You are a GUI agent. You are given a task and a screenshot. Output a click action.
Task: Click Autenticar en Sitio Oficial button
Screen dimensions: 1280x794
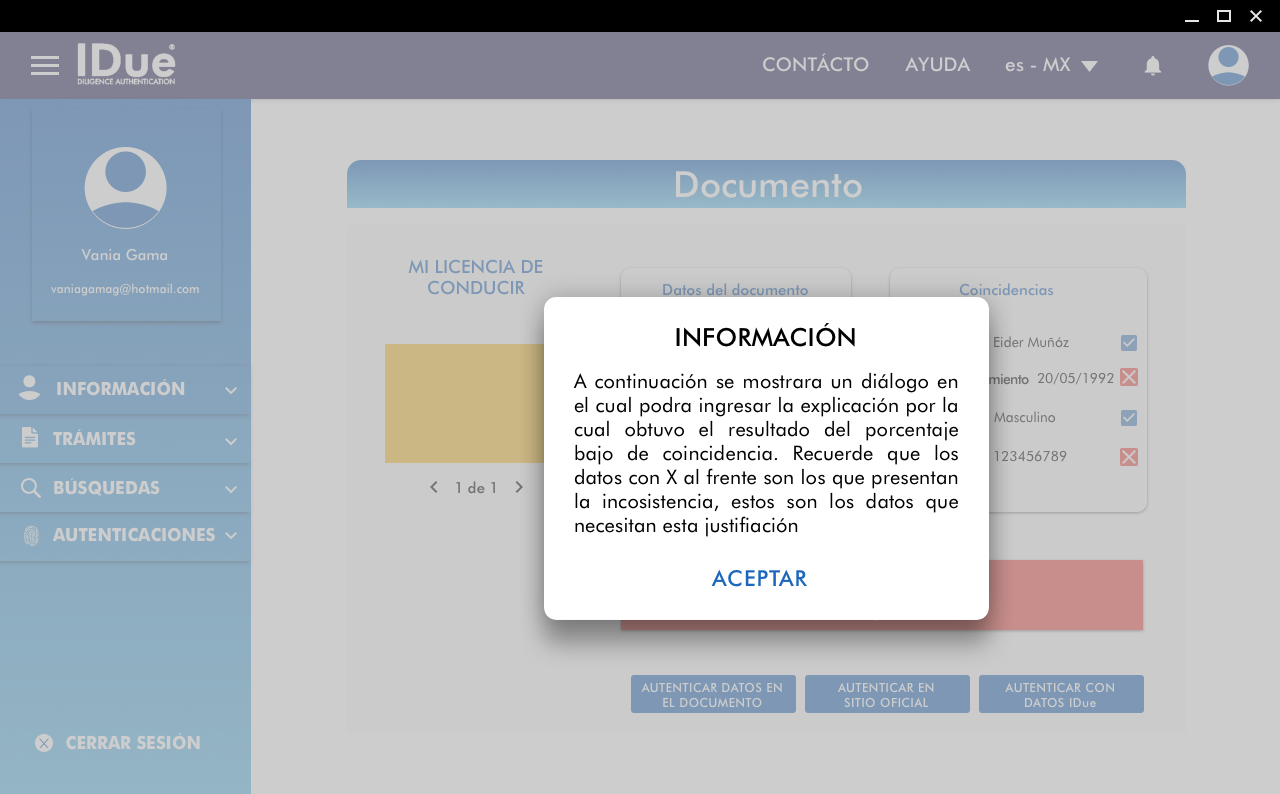tap(887, 695)
